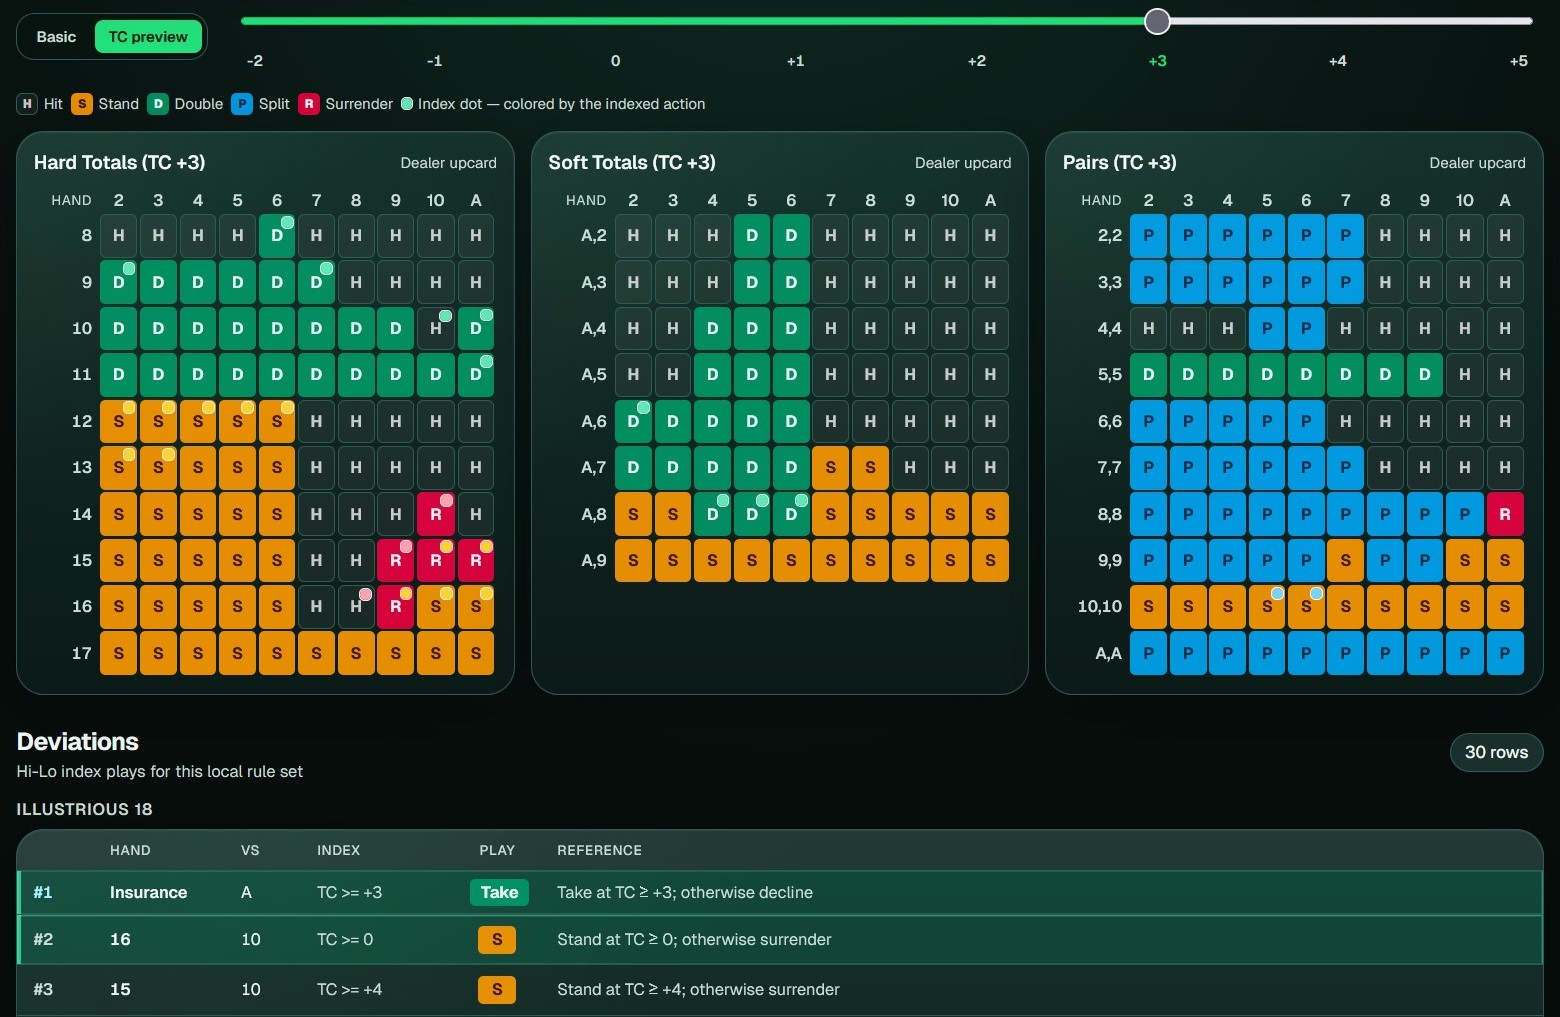
Task: Click the 'Hi-Lo index plays' subtitle
Action: 160,771
